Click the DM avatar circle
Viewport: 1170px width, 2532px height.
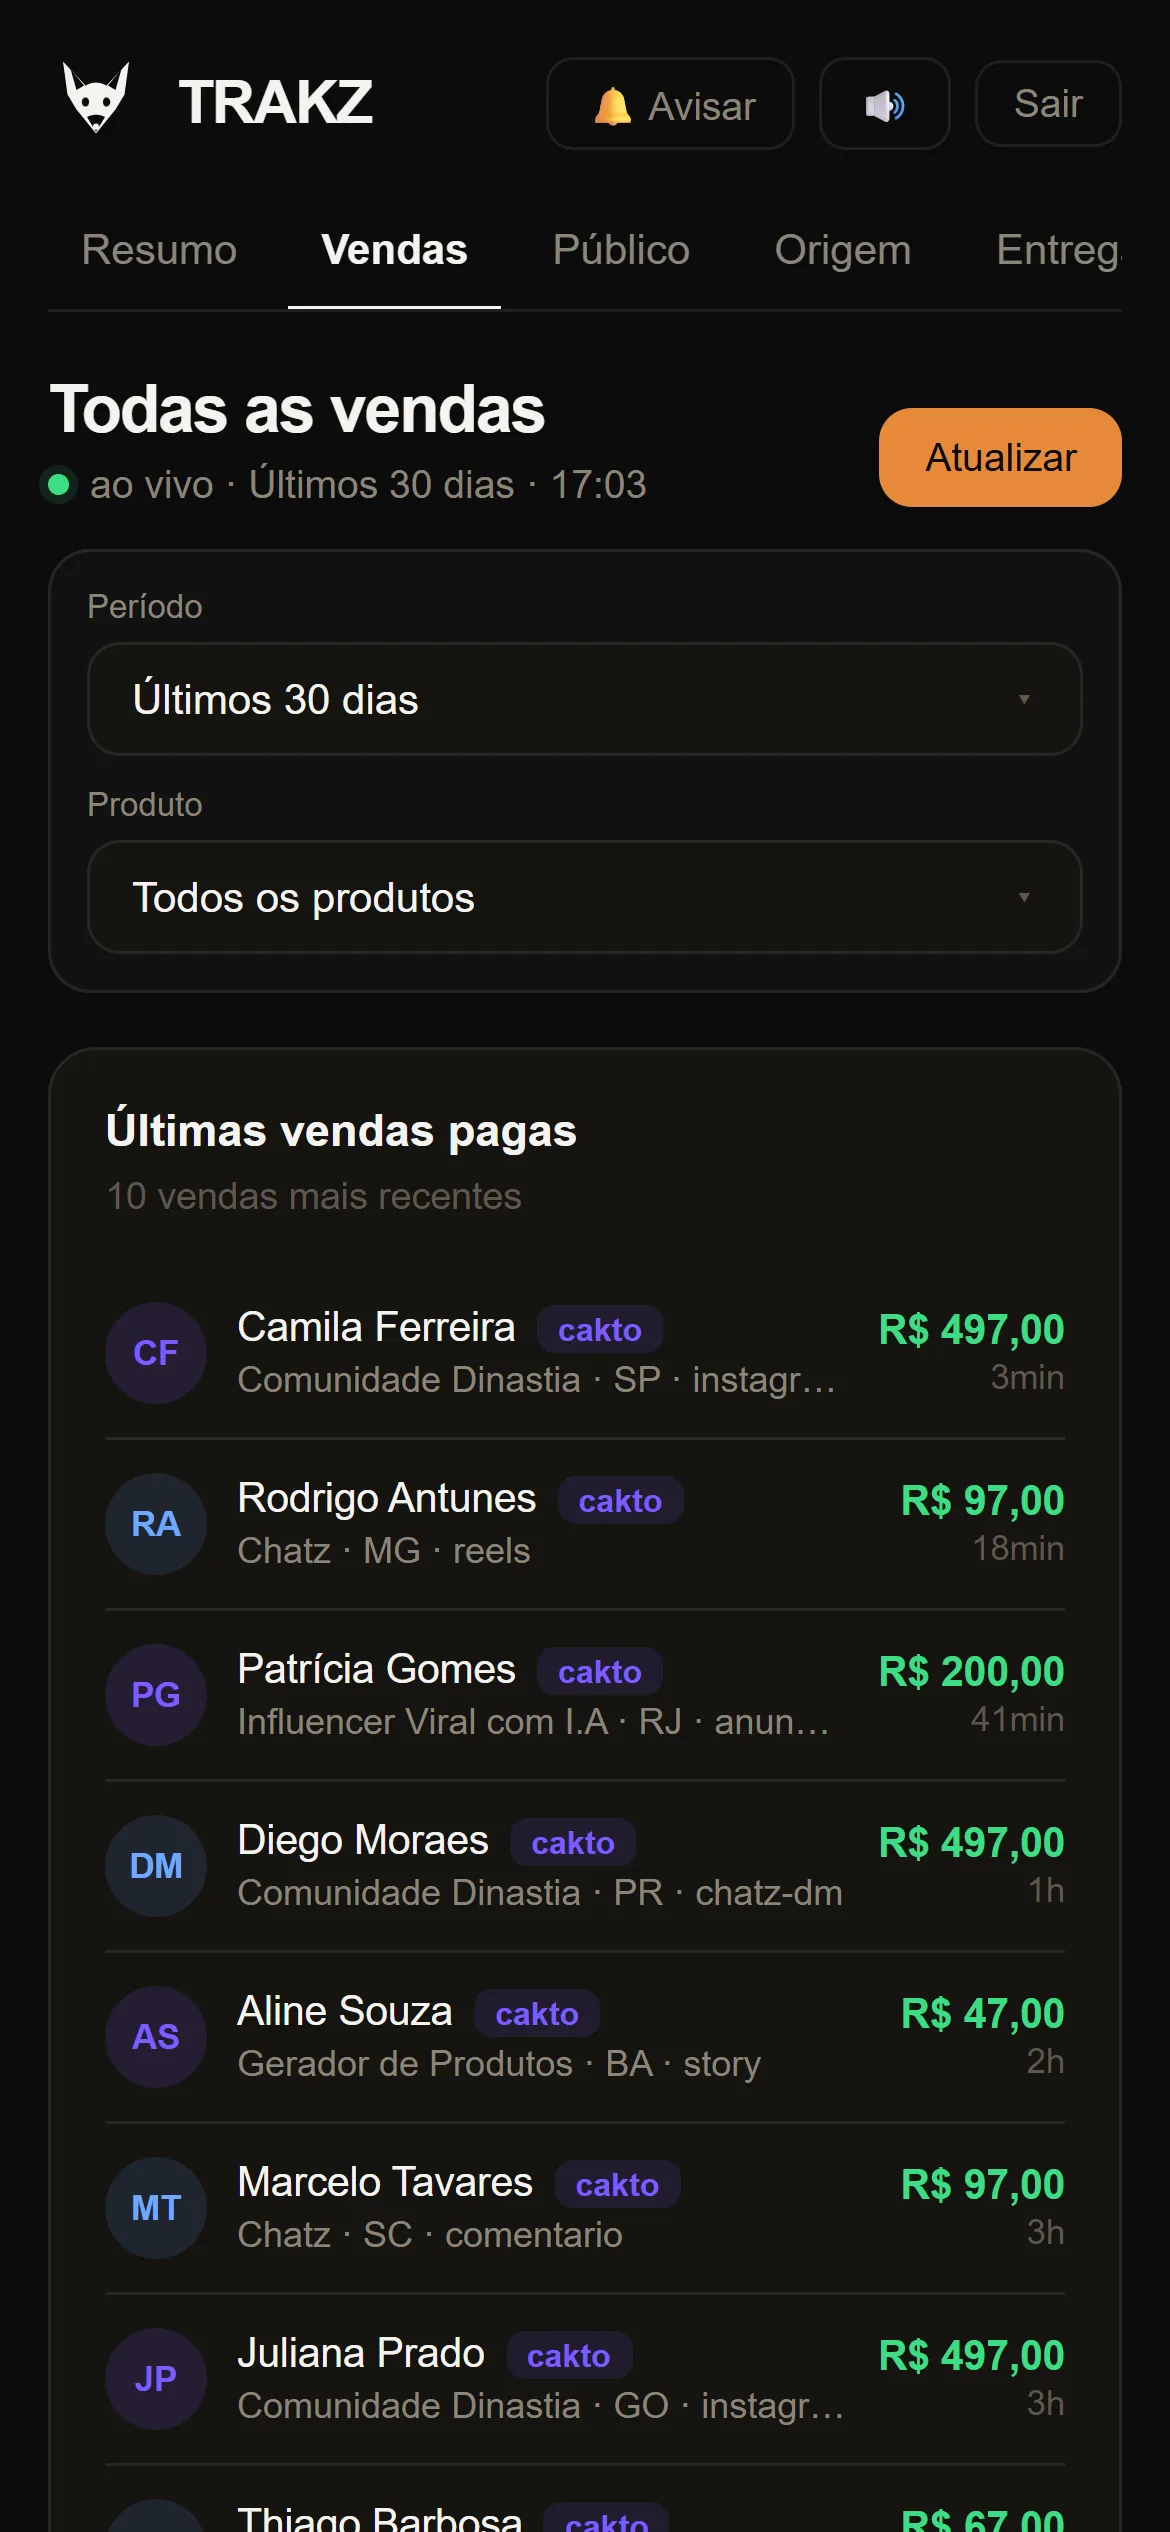[156, 1866]
